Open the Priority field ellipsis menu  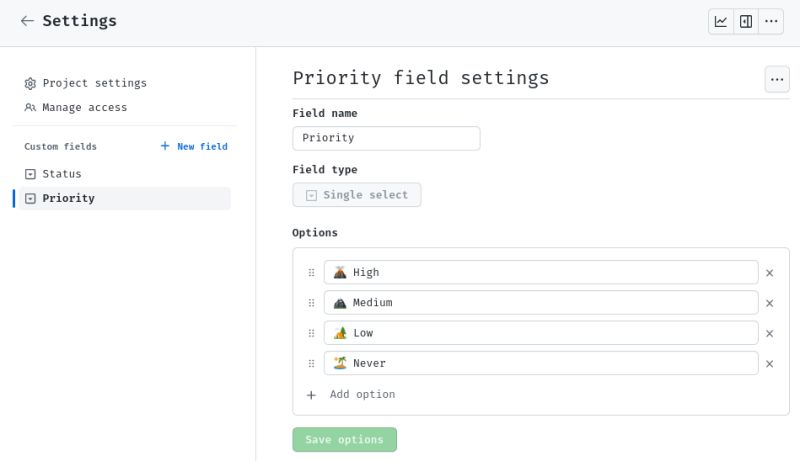(x=777, y=79)
